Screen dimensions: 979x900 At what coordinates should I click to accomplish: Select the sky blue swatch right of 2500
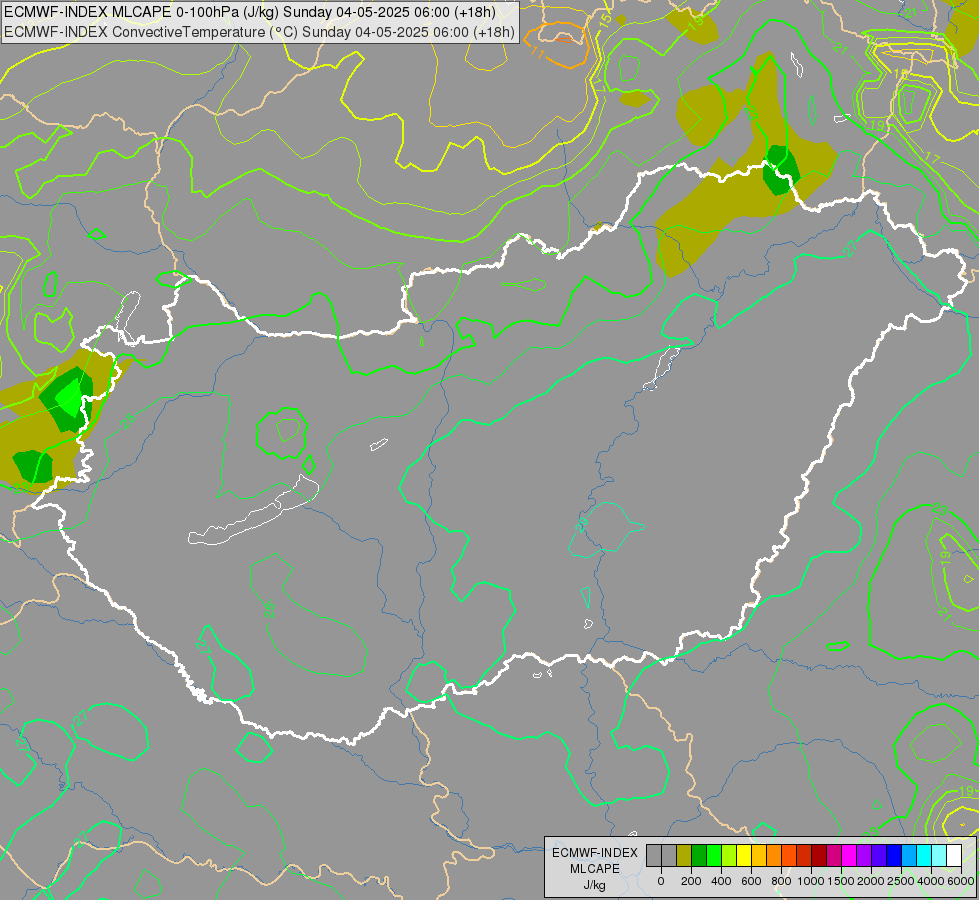point(909,855)
